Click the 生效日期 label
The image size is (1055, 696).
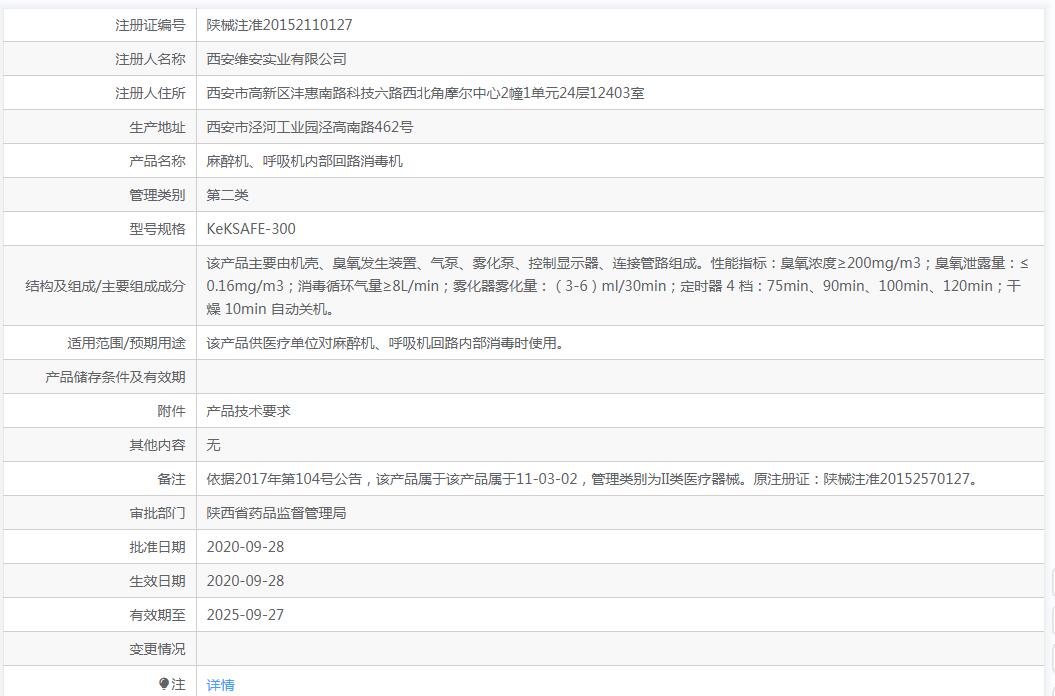157,581
